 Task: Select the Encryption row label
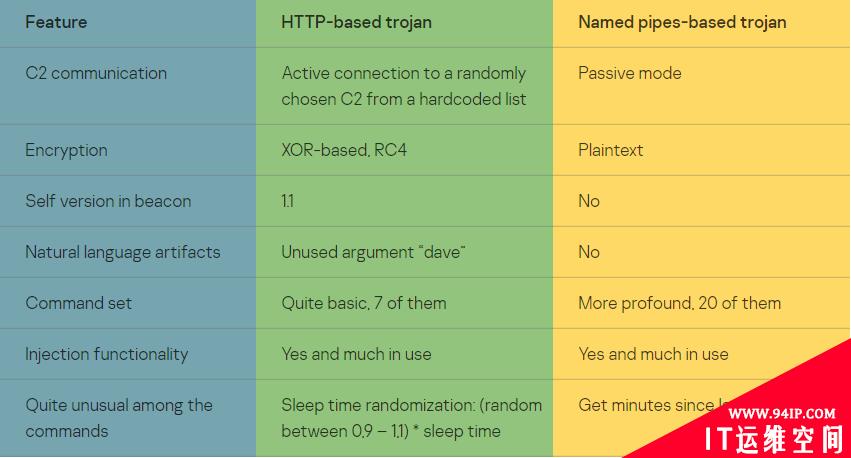(66, 150)
